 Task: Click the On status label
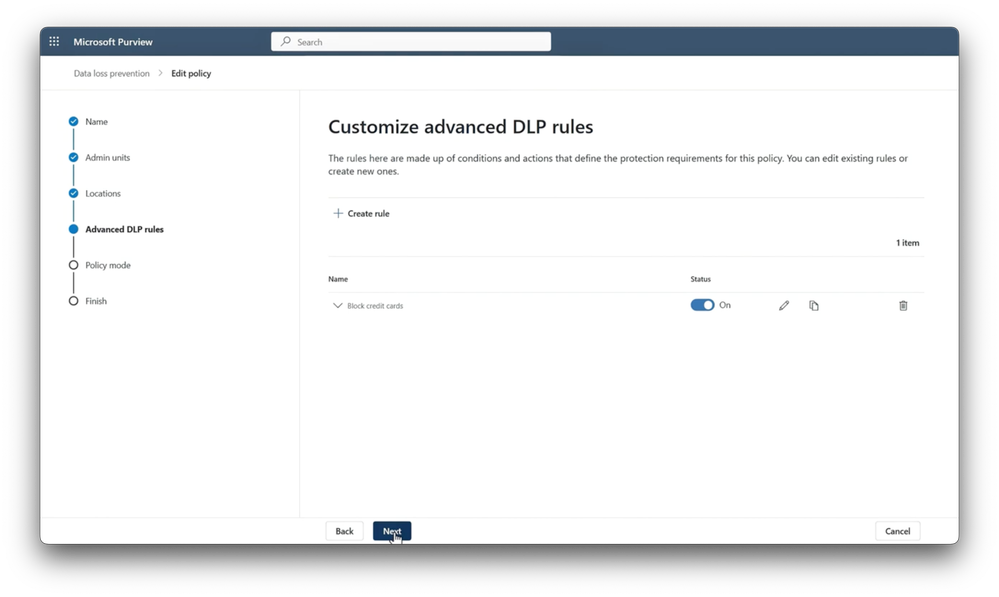click(725, 305)
